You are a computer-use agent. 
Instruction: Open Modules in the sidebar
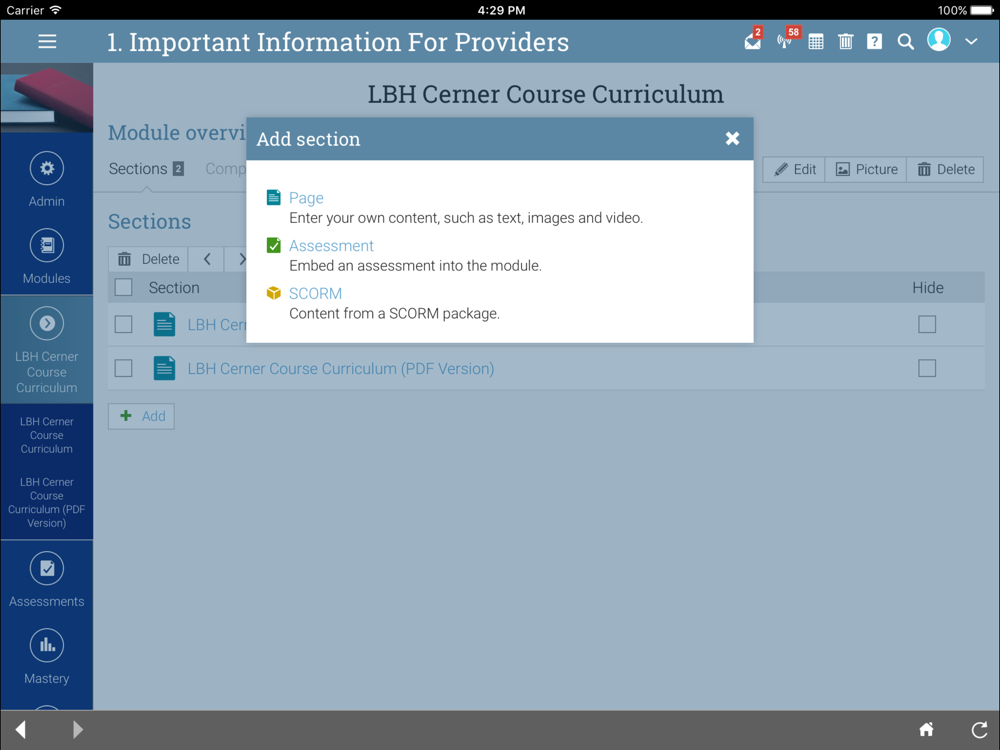click(47, 257)
